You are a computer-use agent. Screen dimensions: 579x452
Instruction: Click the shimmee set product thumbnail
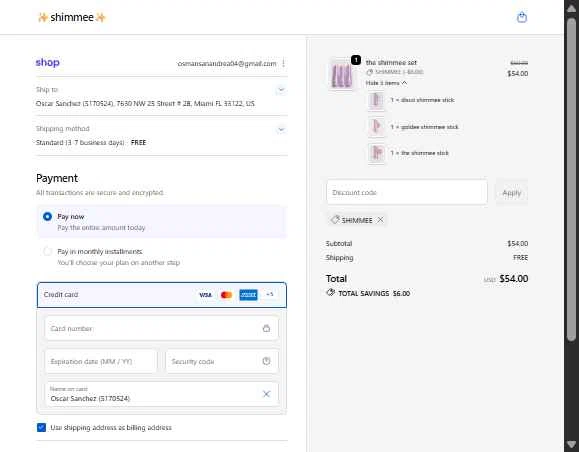pos(341,74)
